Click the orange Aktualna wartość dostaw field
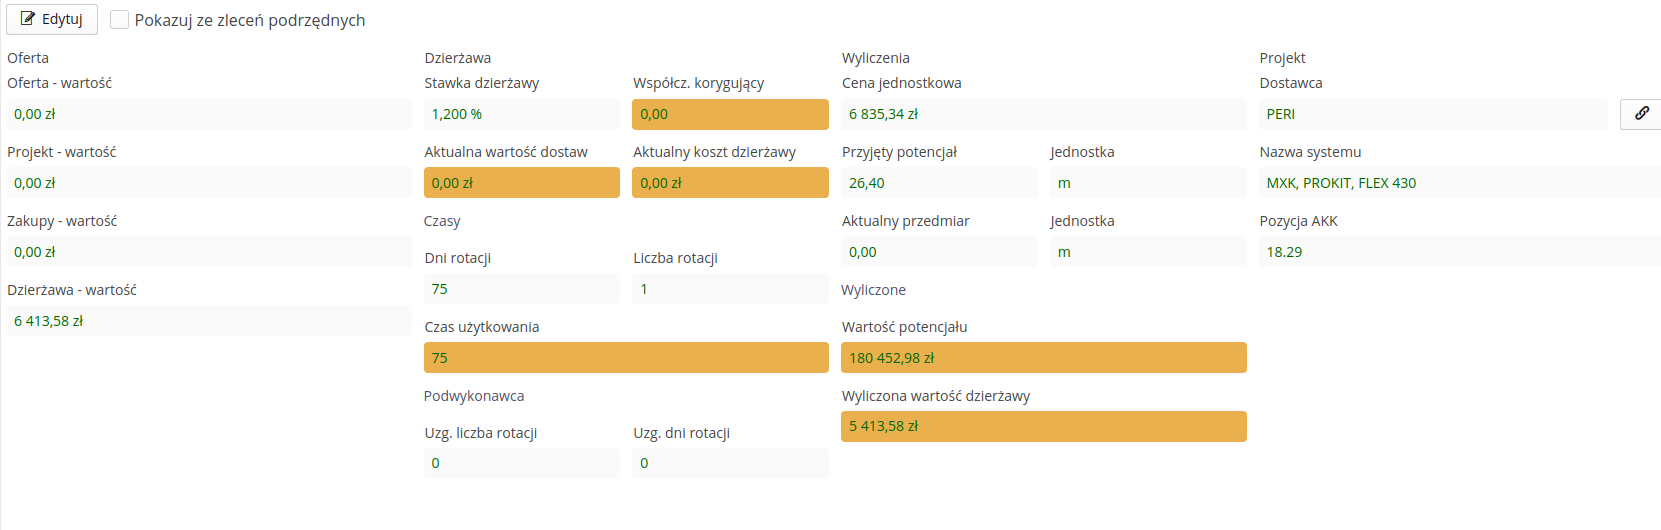This screenshot has width=1661, height=530. click(x=521, y=183)
